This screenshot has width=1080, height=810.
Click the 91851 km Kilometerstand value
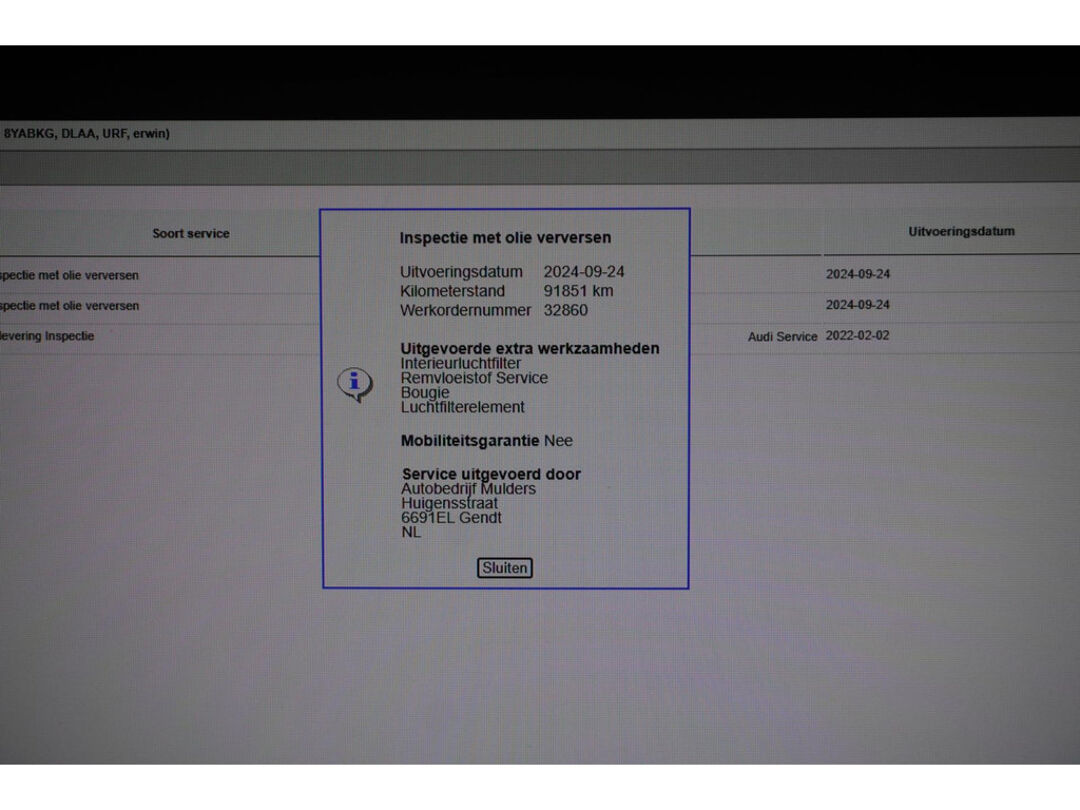coord(578,291)
